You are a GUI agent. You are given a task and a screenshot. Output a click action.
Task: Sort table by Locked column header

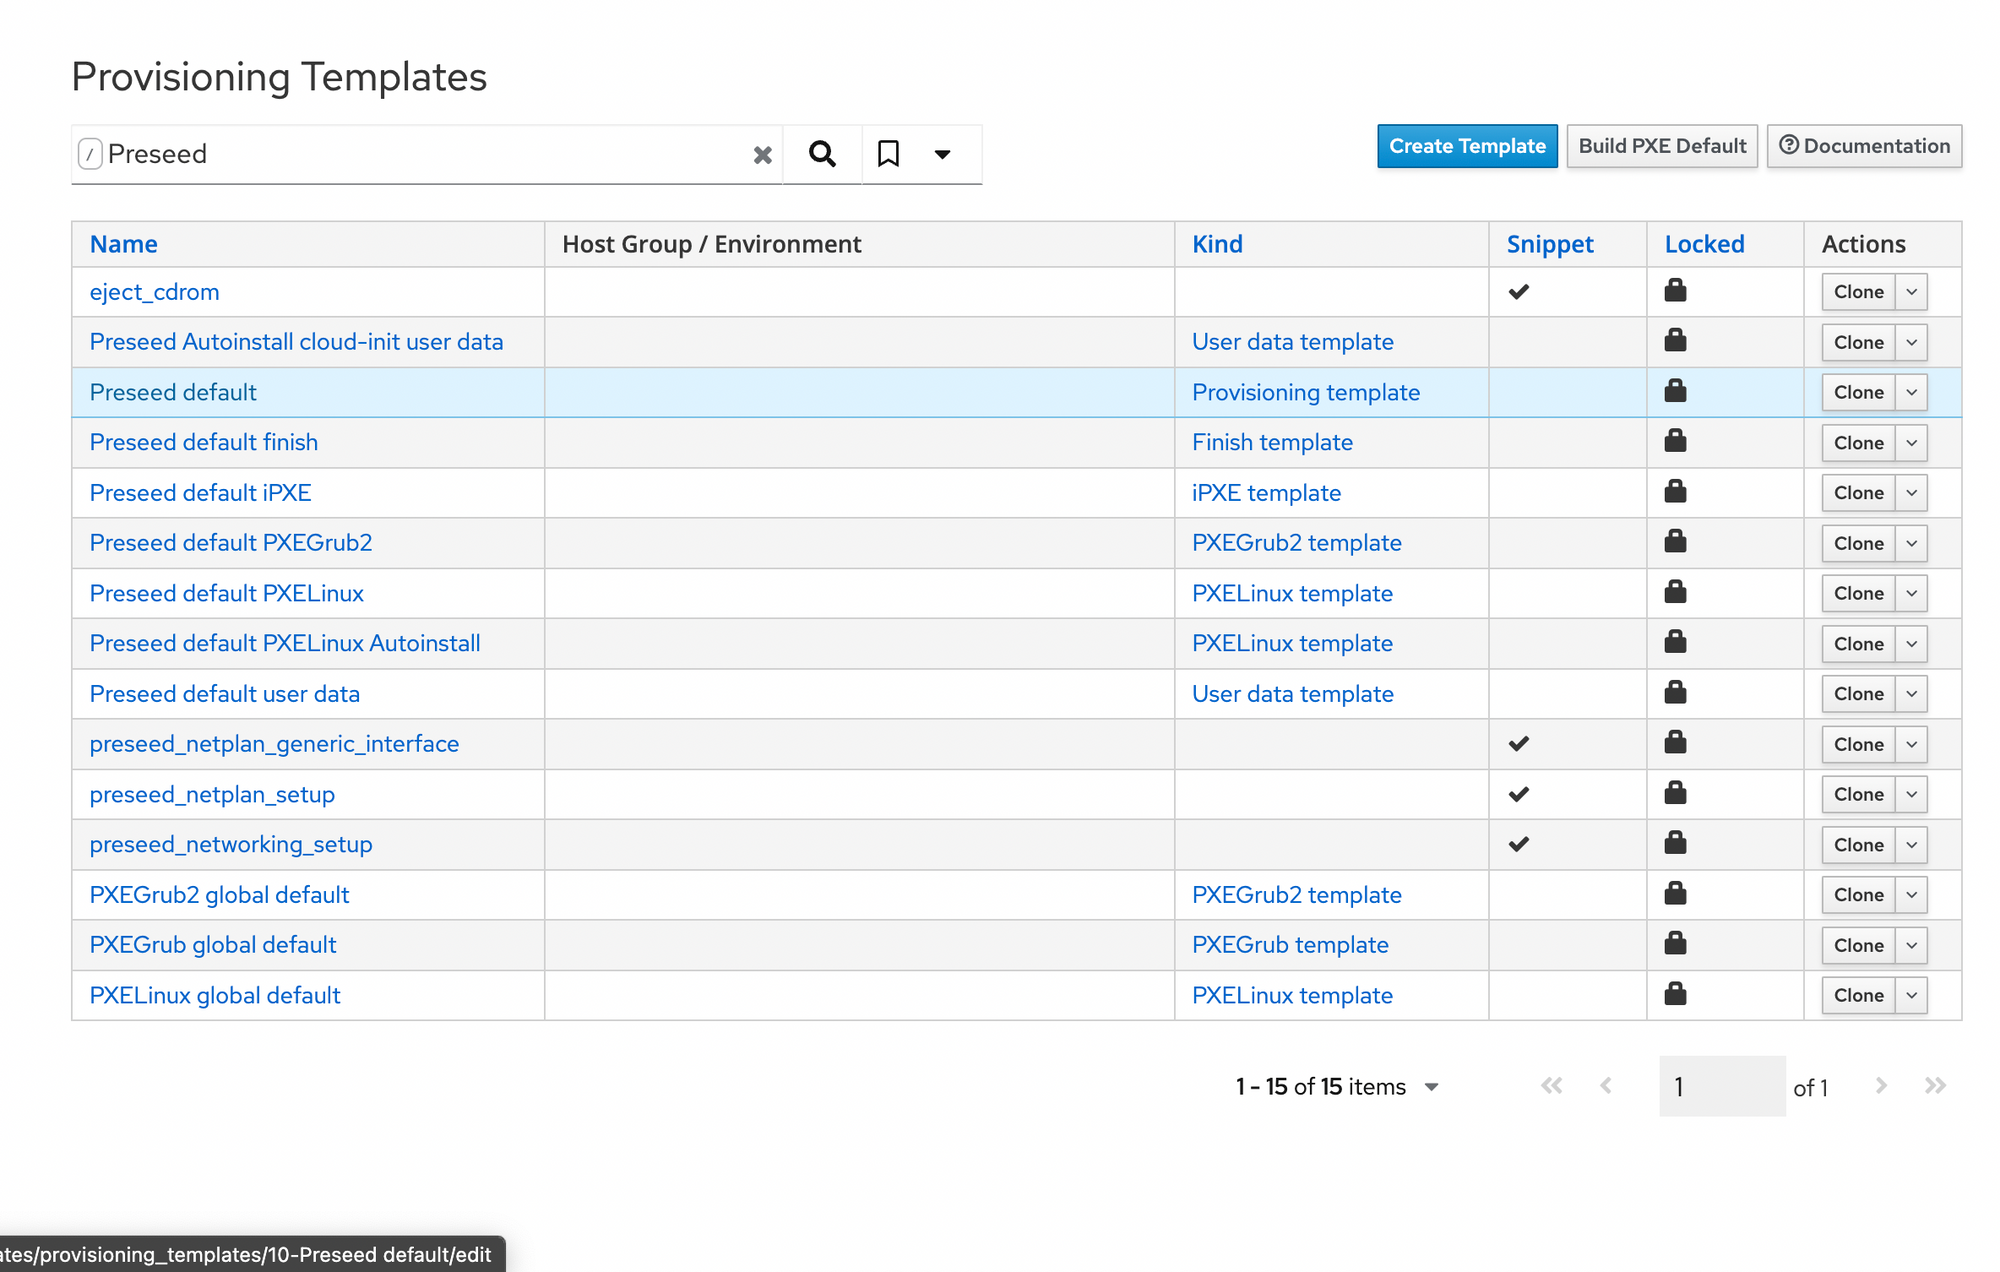(1704, 244)
